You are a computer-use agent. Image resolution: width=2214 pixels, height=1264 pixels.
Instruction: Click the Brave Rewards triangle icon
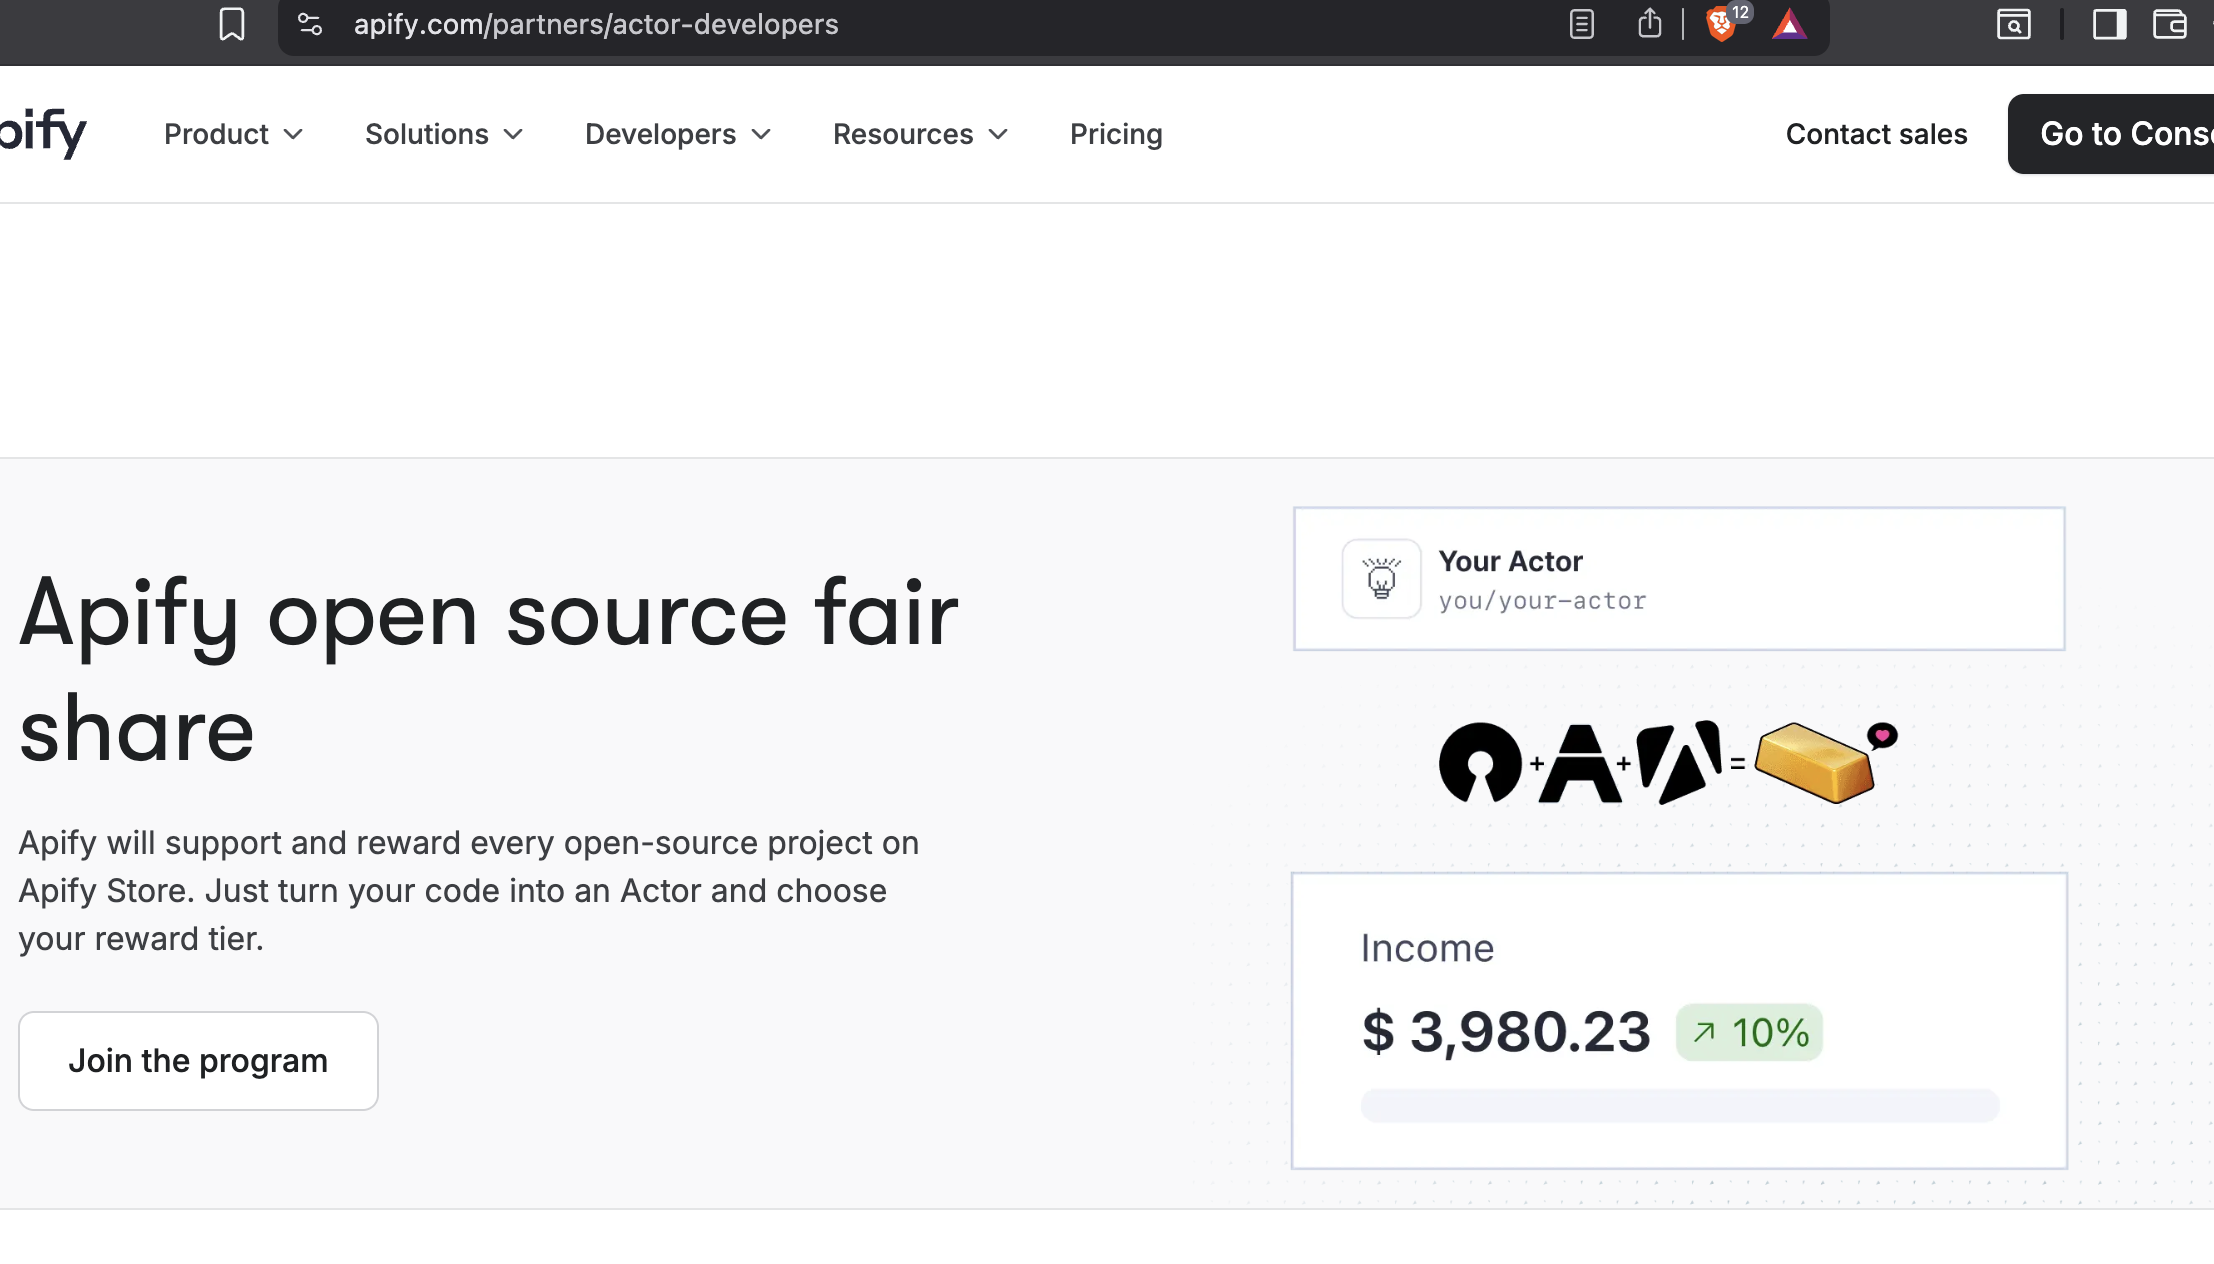pos(1790,24)
